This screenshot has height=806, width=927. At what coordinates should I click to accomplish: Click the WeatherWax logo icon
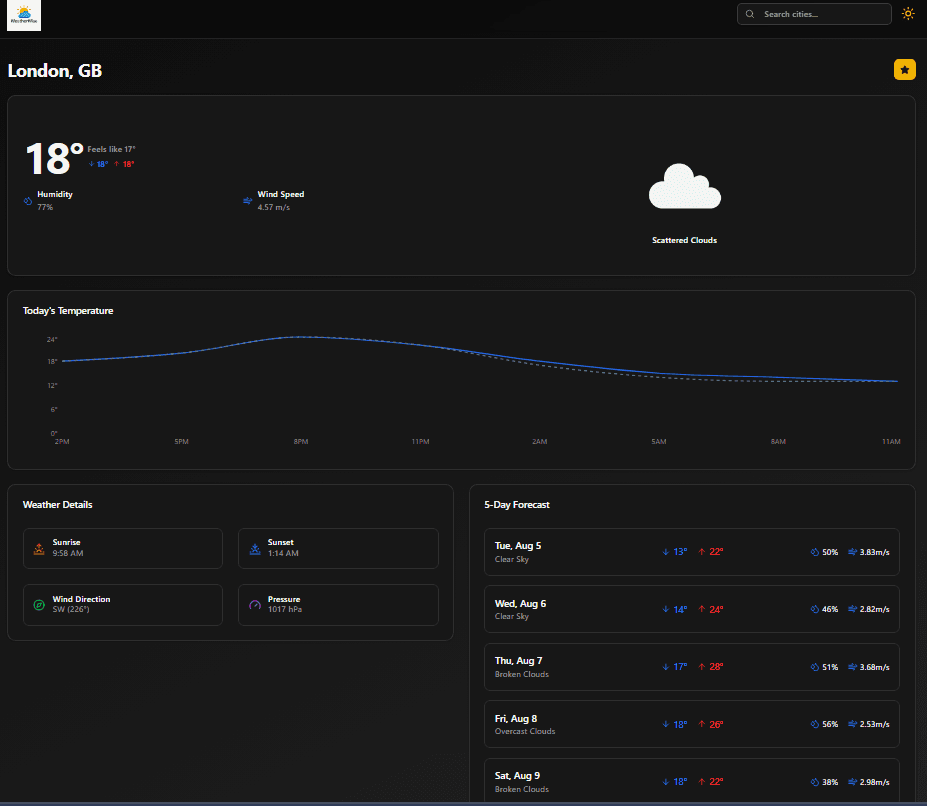click(x=23, y=15)
